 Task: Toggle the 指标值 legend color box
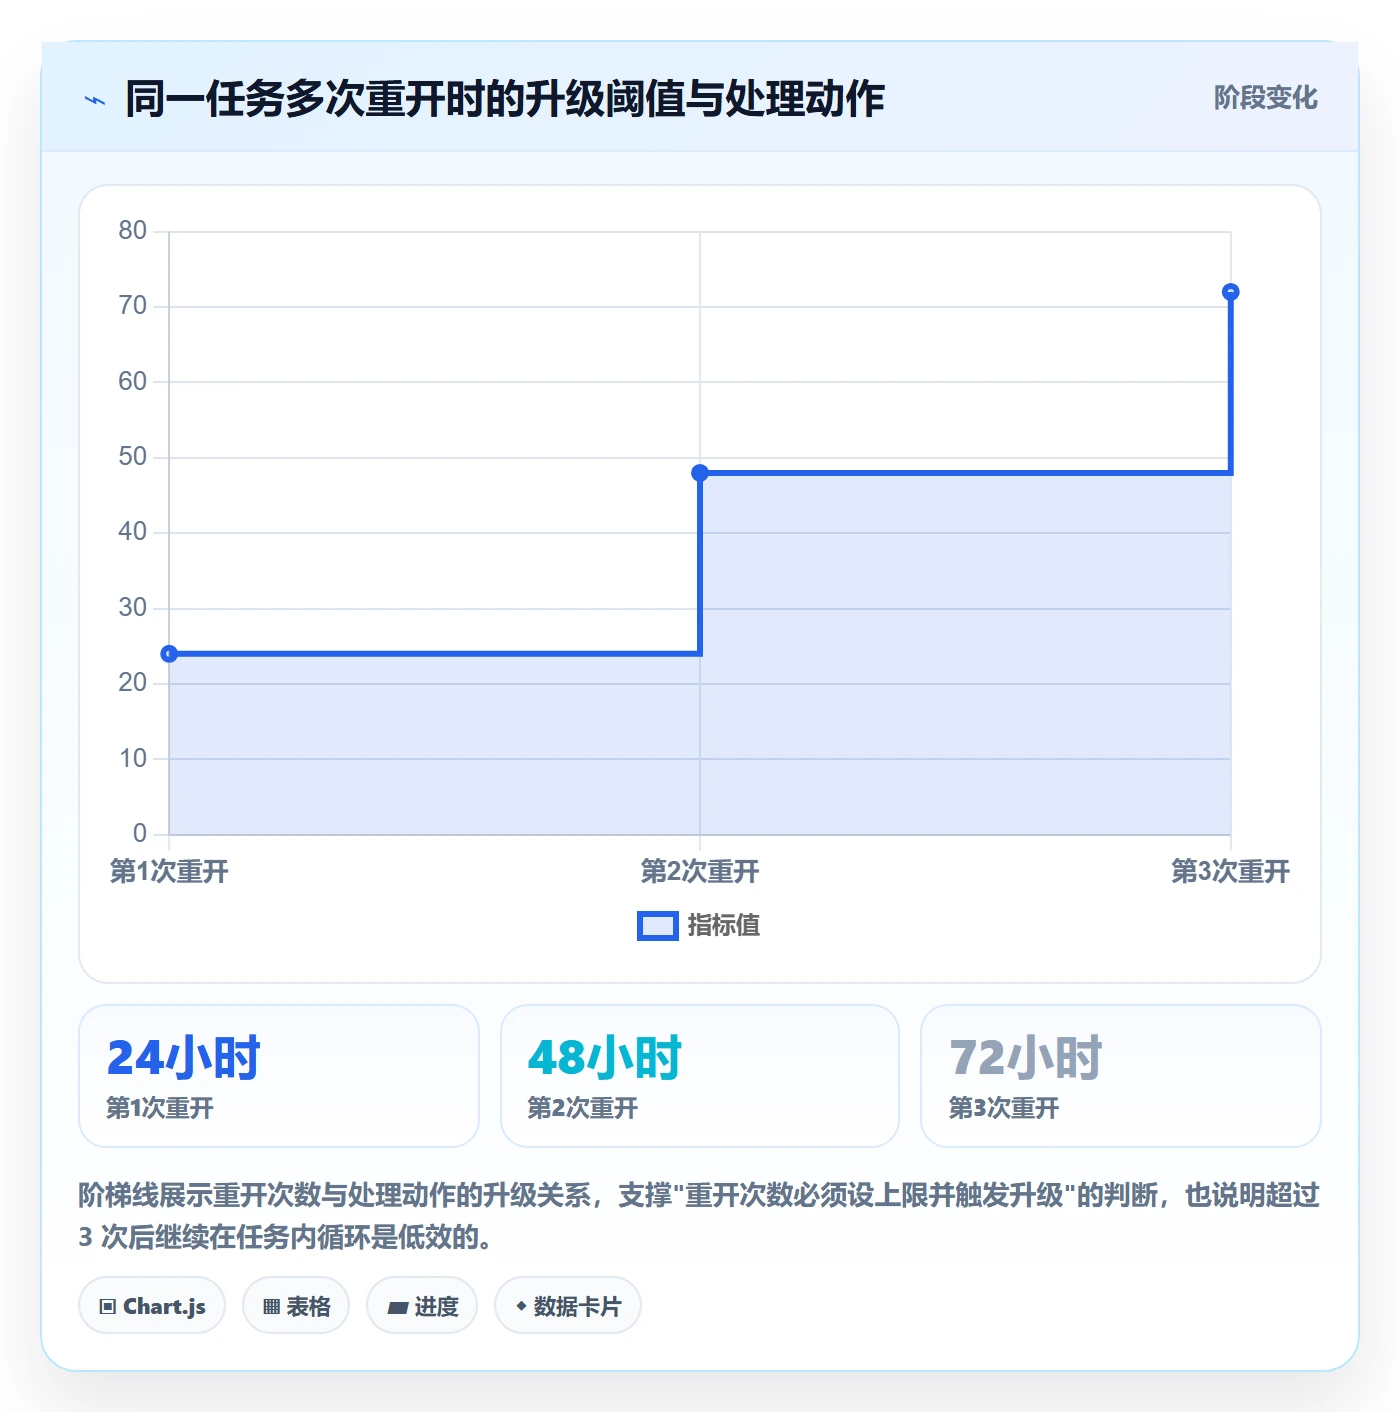(x=658, y=926)
